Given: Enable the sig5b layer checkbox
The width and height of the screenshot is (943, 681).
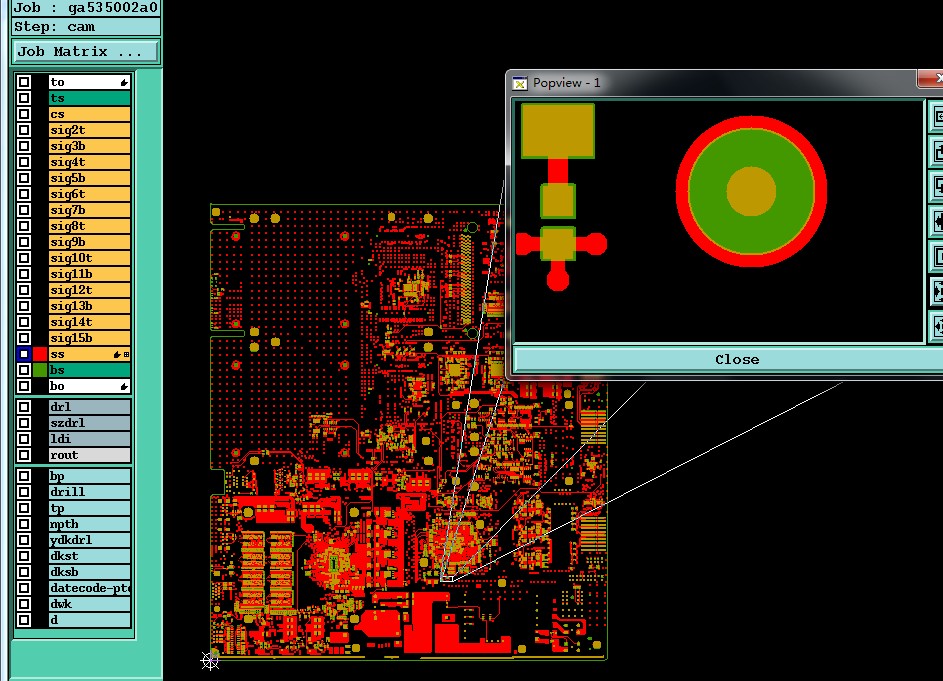Looking at the screenshot, I should (x=23, y=178).
